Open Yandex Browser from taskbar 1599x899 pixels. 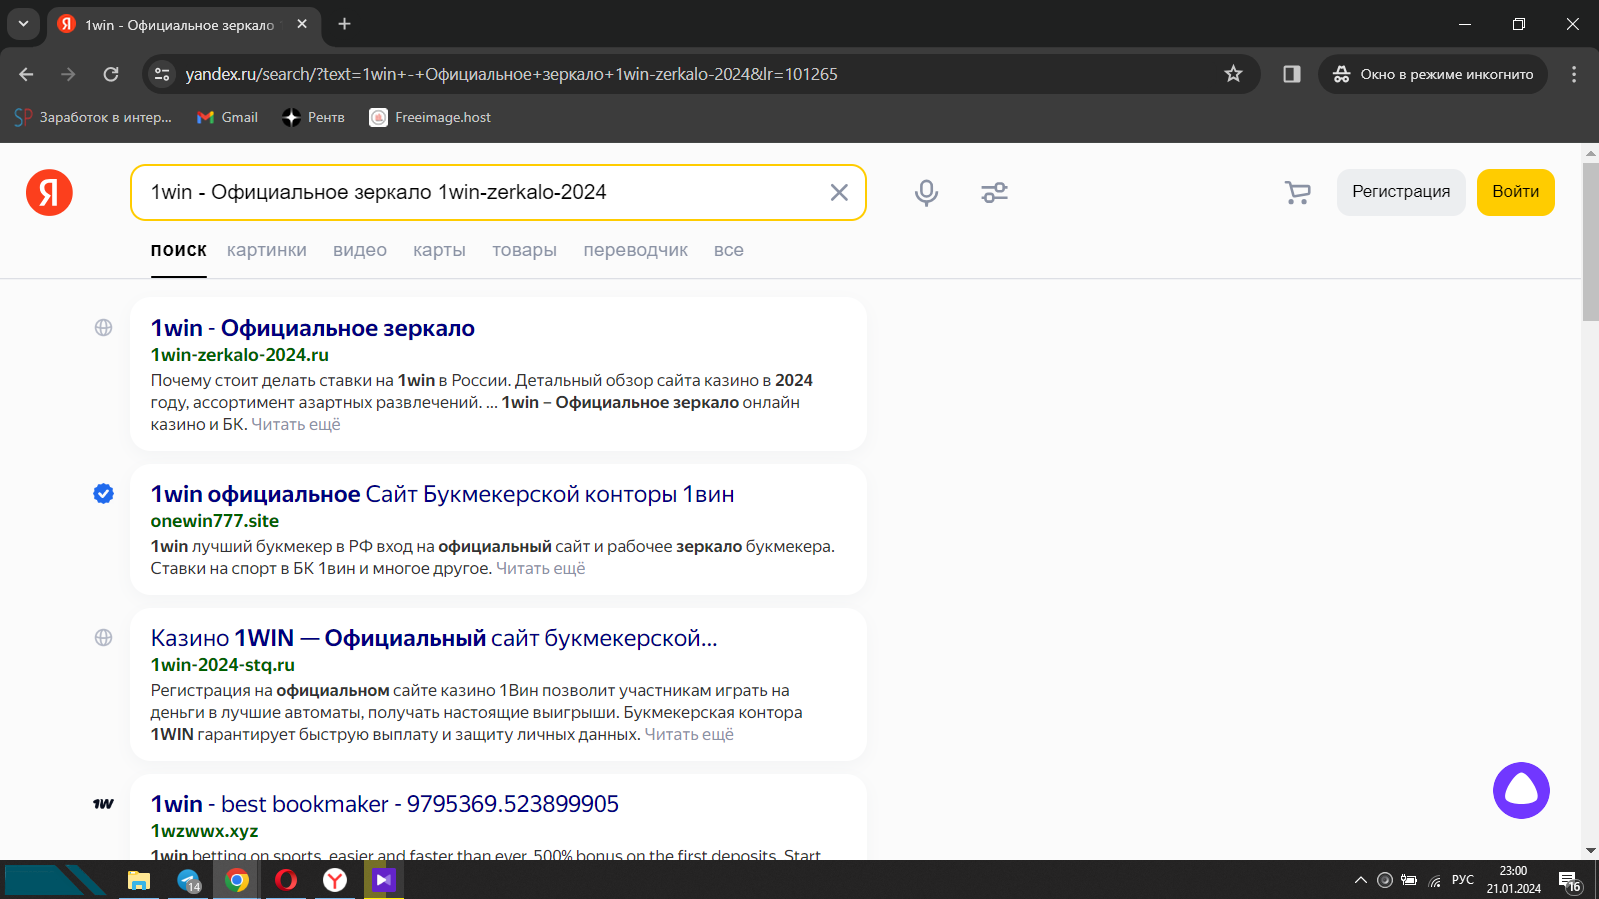click(x=335, y=880)
